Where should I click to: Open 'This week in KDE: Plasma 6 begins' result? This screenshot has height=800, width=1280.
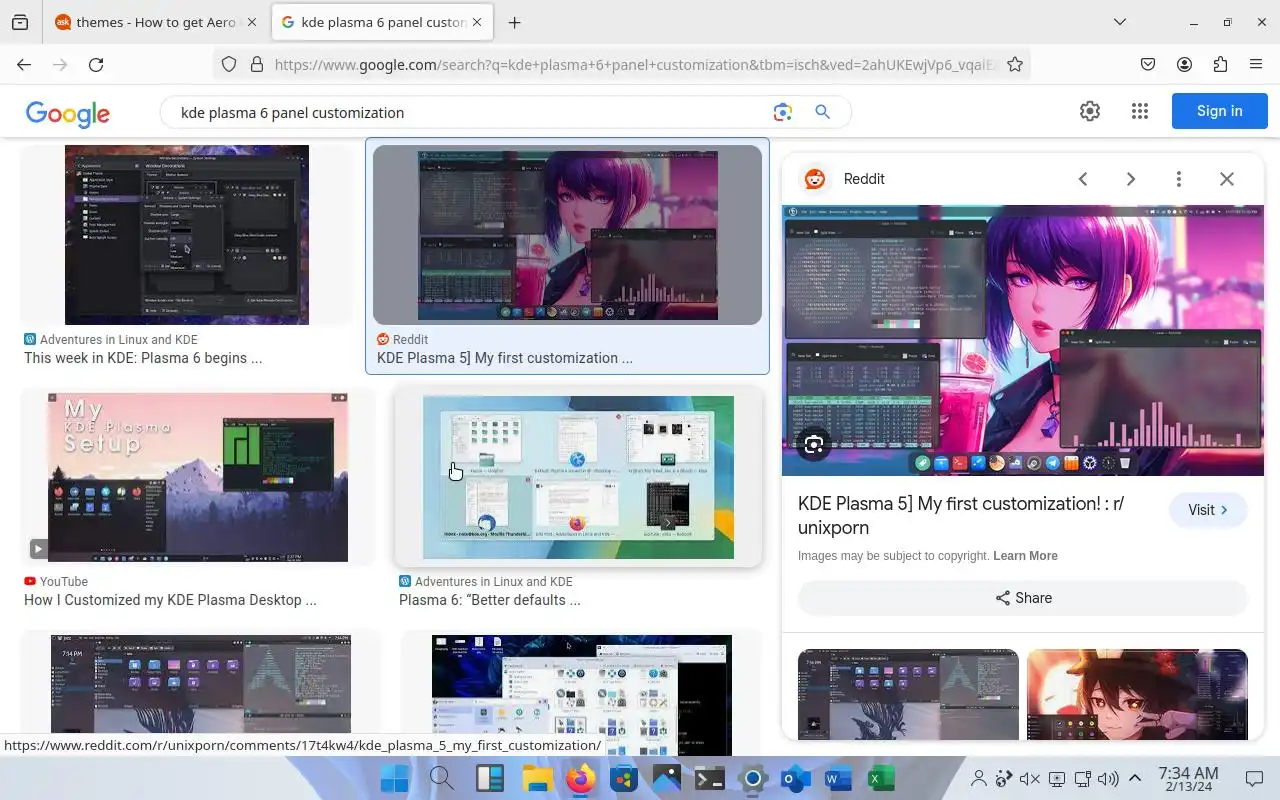143,358
